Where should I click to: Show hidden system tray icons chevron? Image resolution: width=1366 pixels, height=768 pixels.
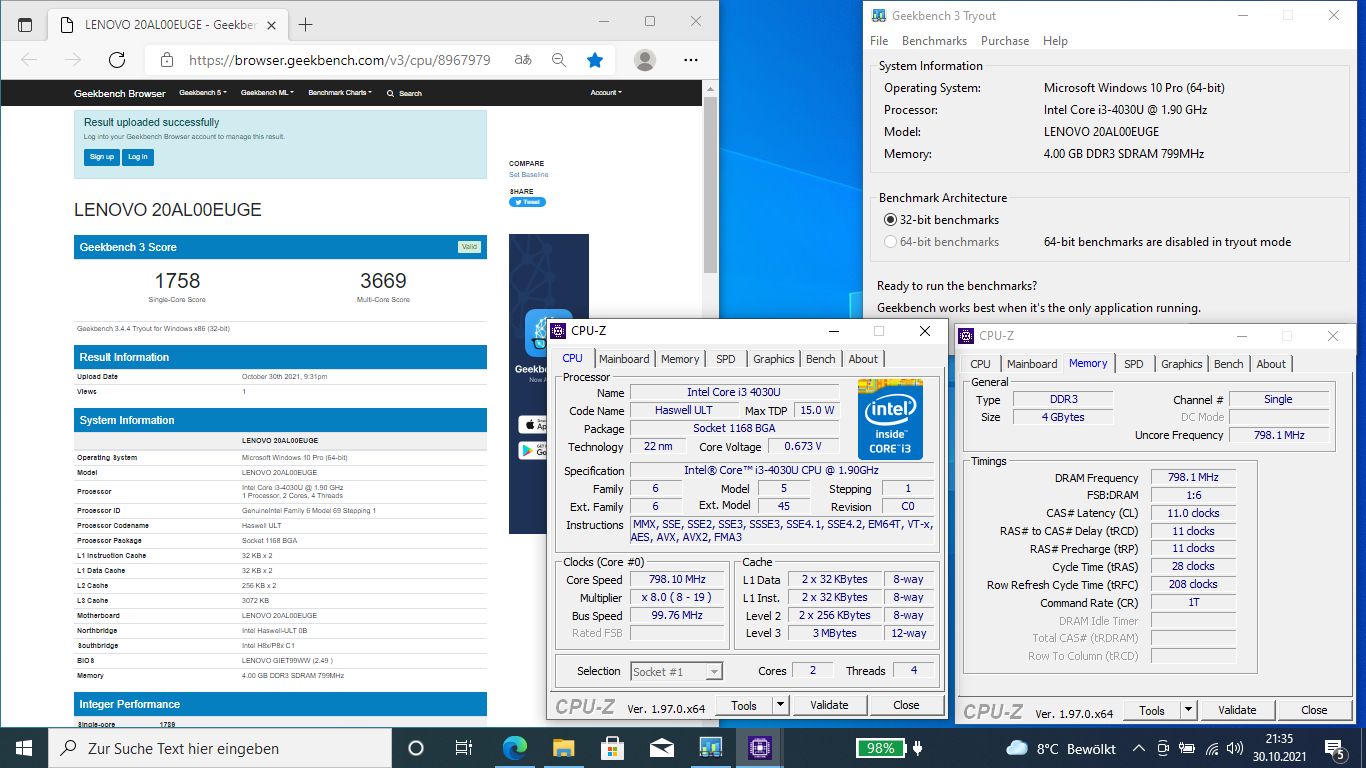tap(1138, 748)
